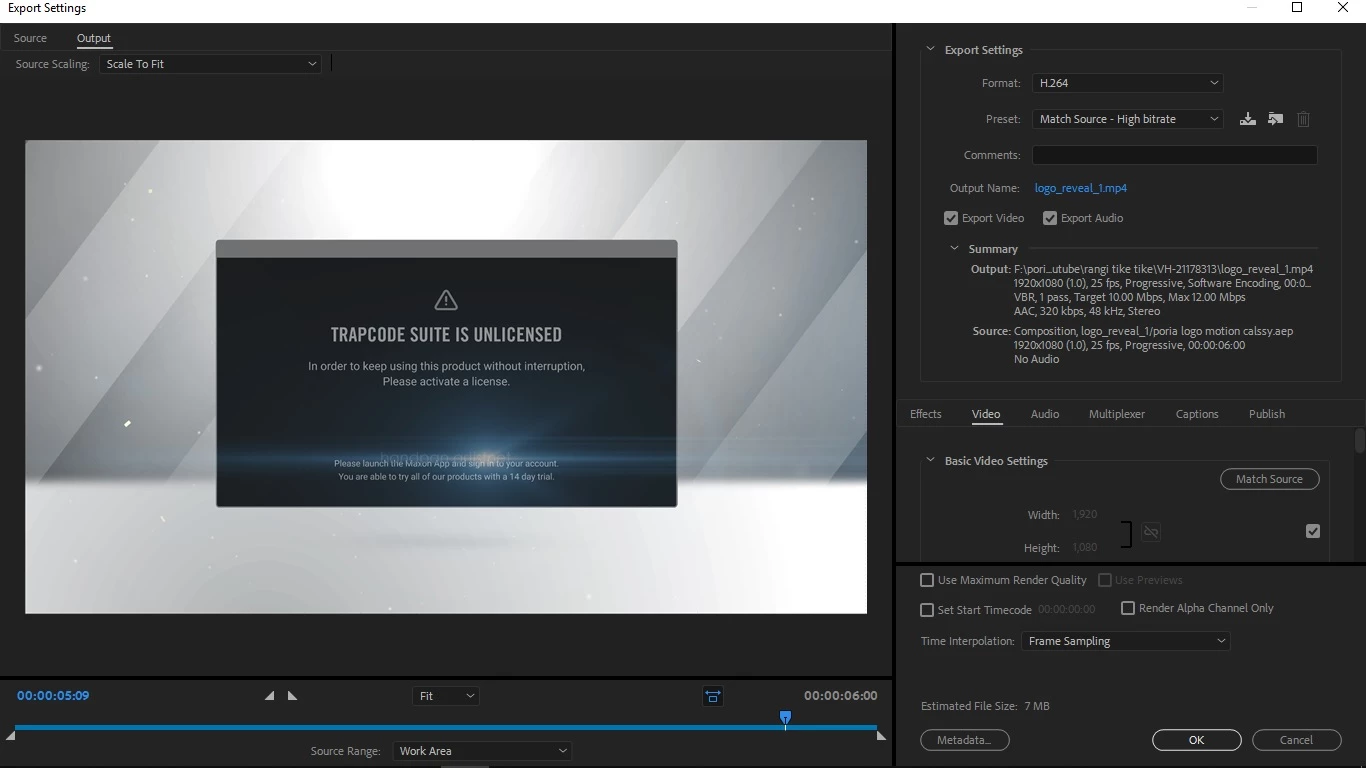Click the Delete Preset trash icon

click(1303, 119)
